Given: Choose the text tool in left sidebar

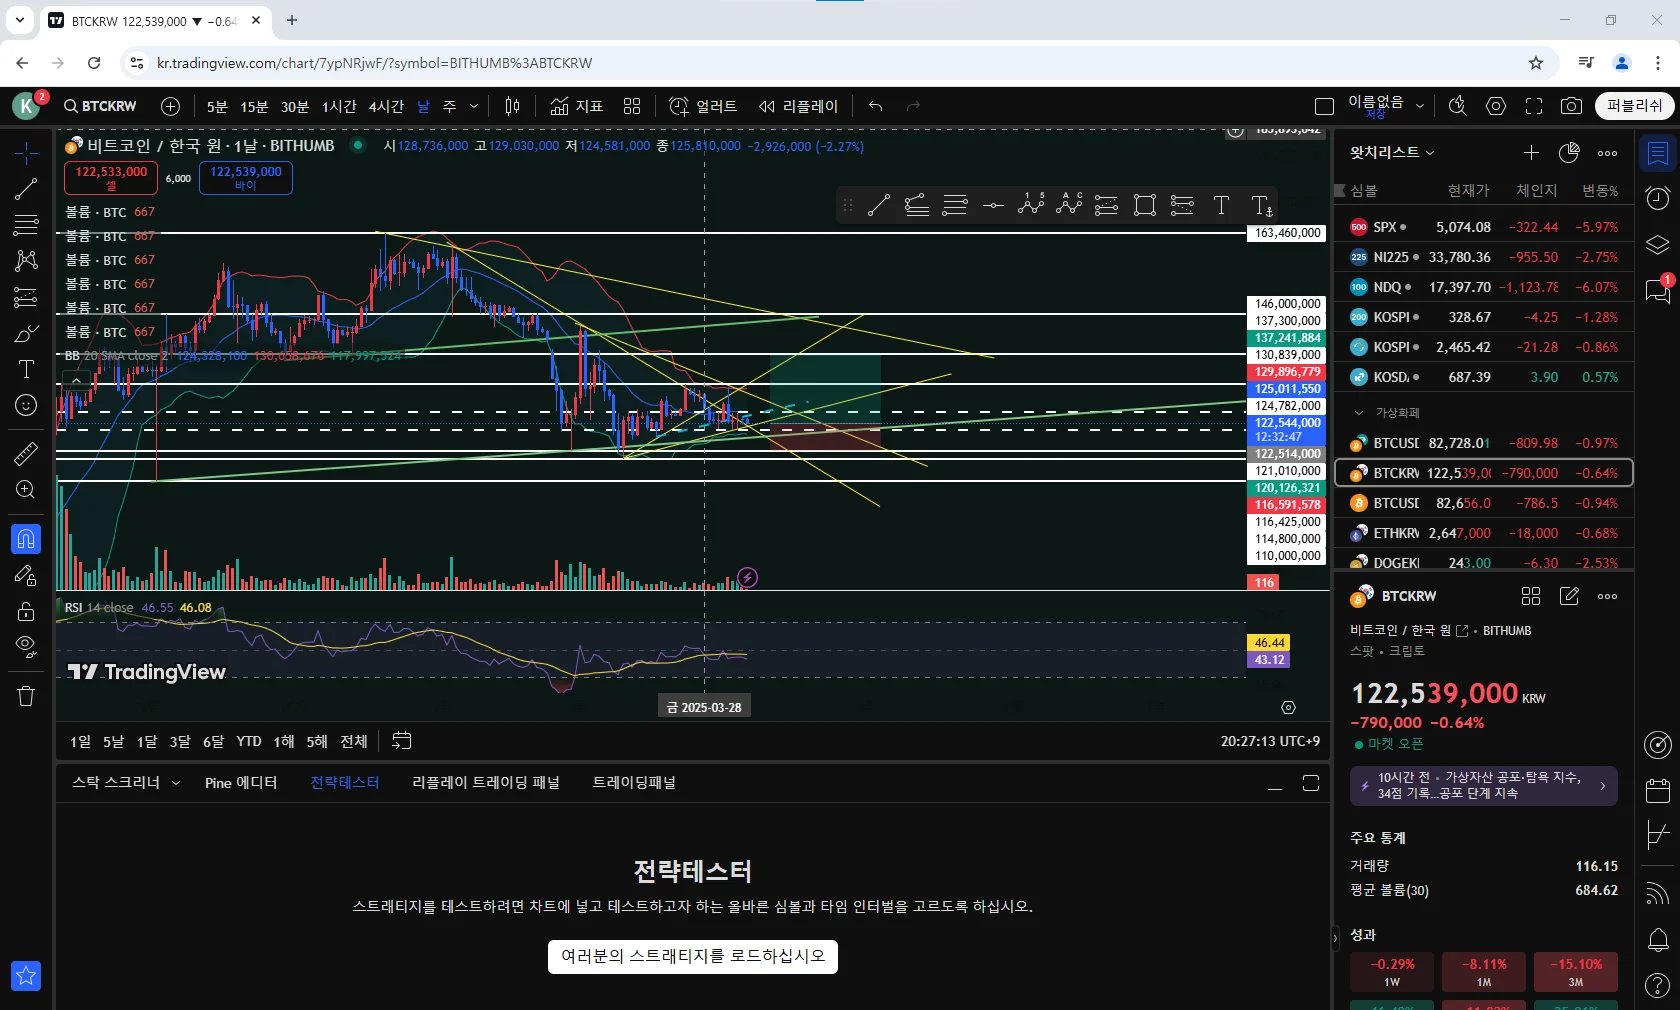Looking at the screenshot, I should [26, 369].
